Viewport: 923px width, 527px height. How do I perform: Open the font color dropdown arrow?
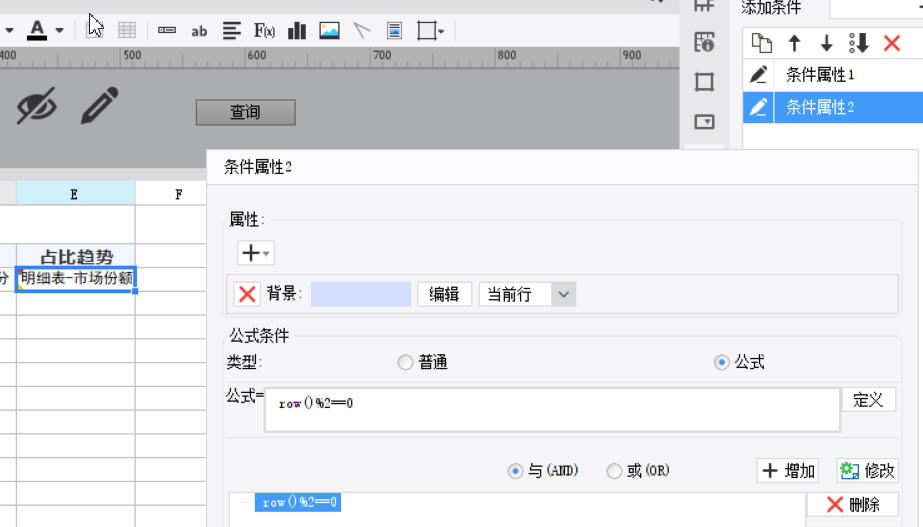click(59, 30)
